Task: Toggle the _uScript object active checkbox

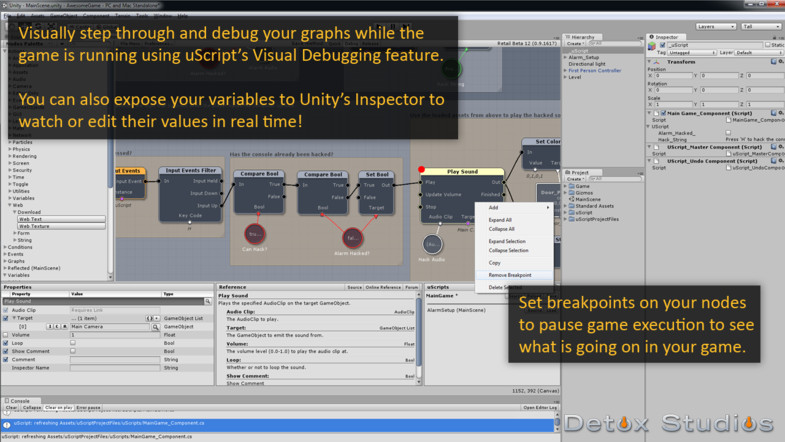Action: pyautogui.click(x=662, y=45)
